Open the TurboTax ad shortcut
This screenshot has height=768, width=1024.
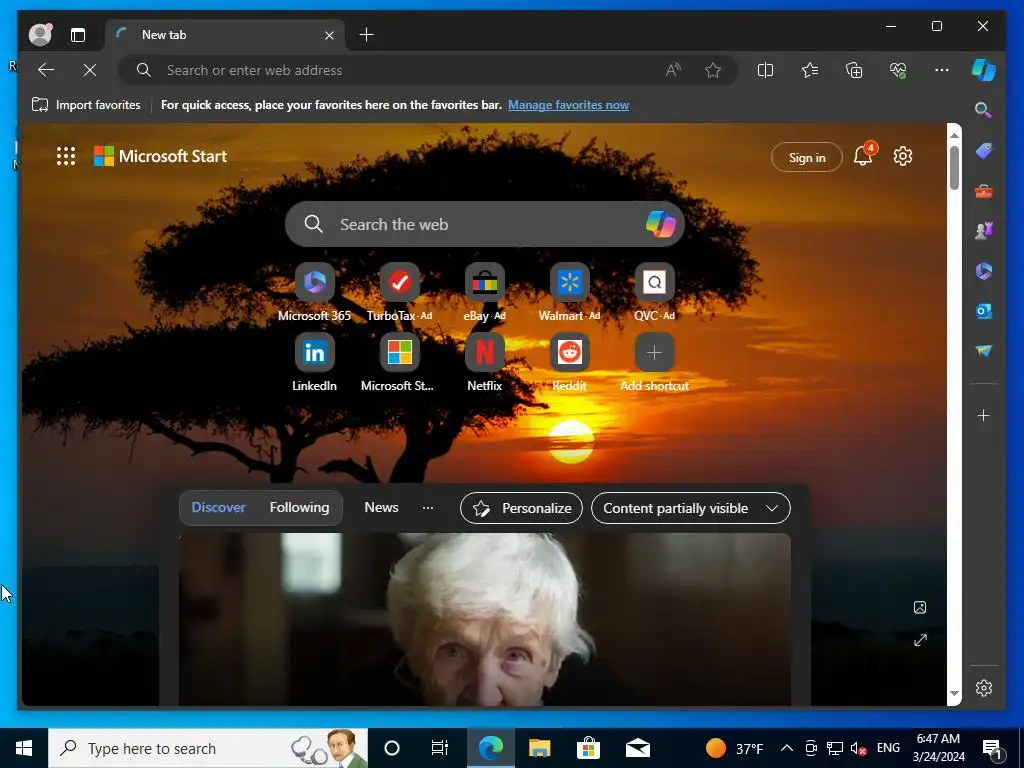(399, 293)
